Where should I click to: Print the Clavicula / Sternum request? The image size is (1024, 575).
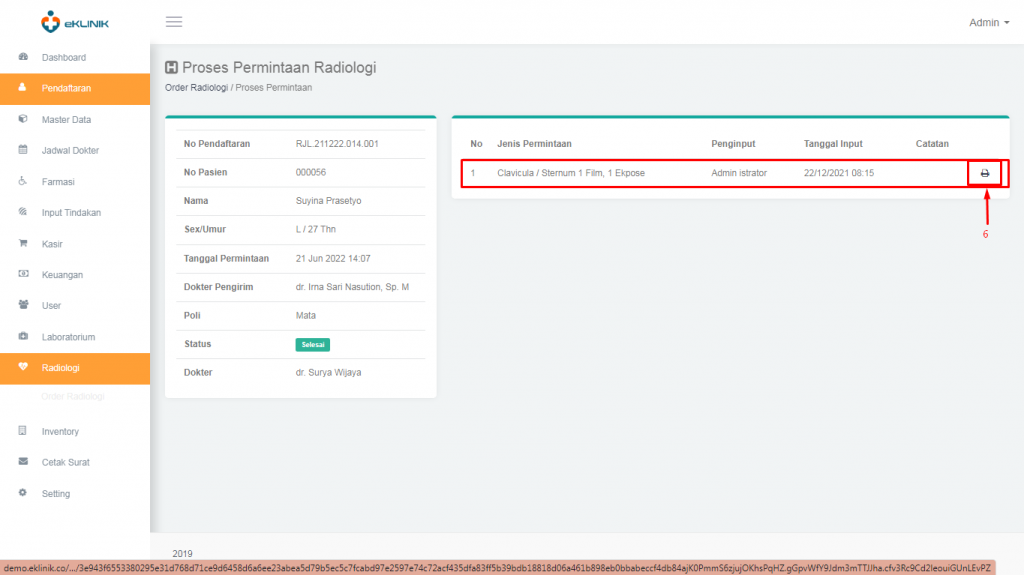click(x=984, y=173)
